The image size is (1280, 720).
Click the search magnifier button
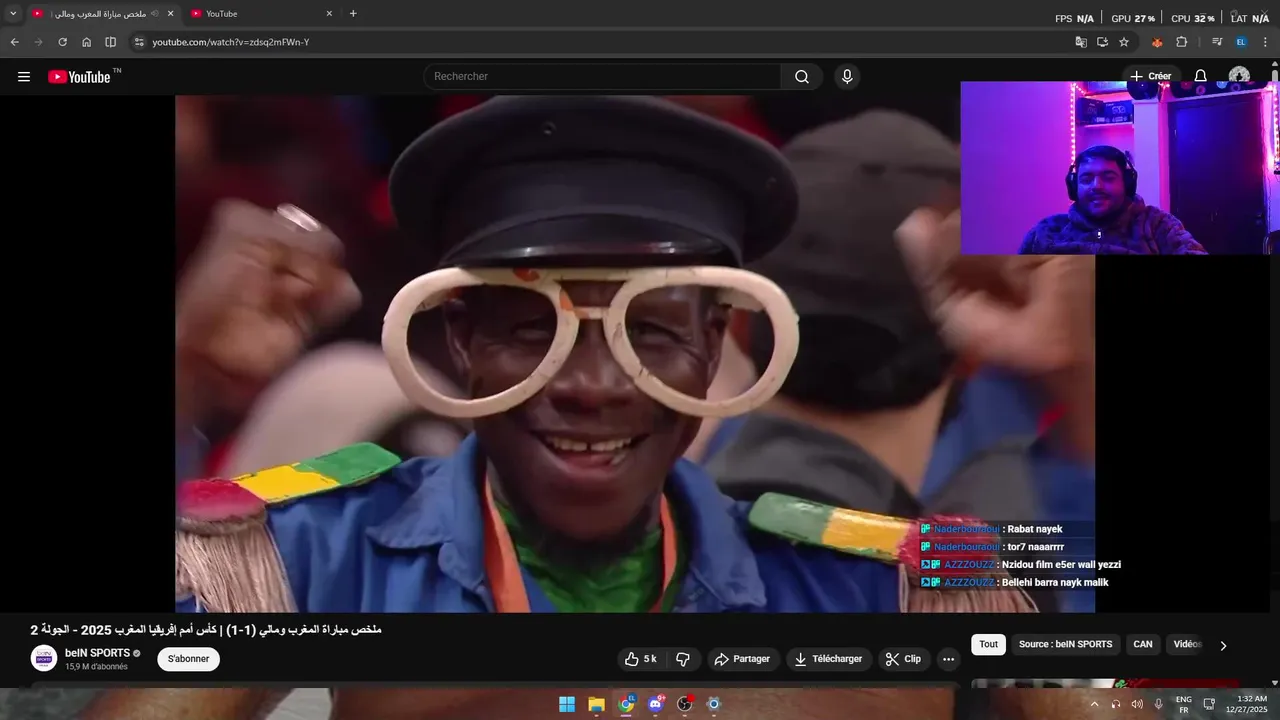click(802, 77)
